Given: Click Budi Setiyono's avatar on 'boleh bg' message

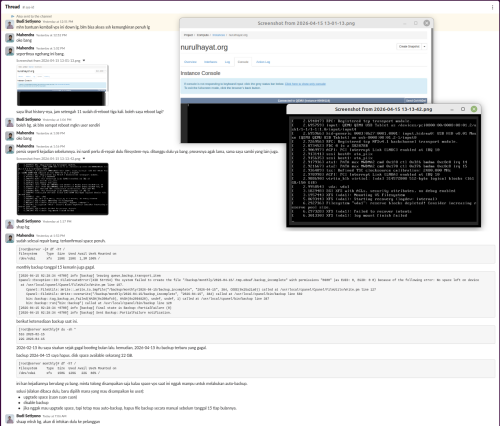Looking at the screenshot, I should [x=10, y=122].
